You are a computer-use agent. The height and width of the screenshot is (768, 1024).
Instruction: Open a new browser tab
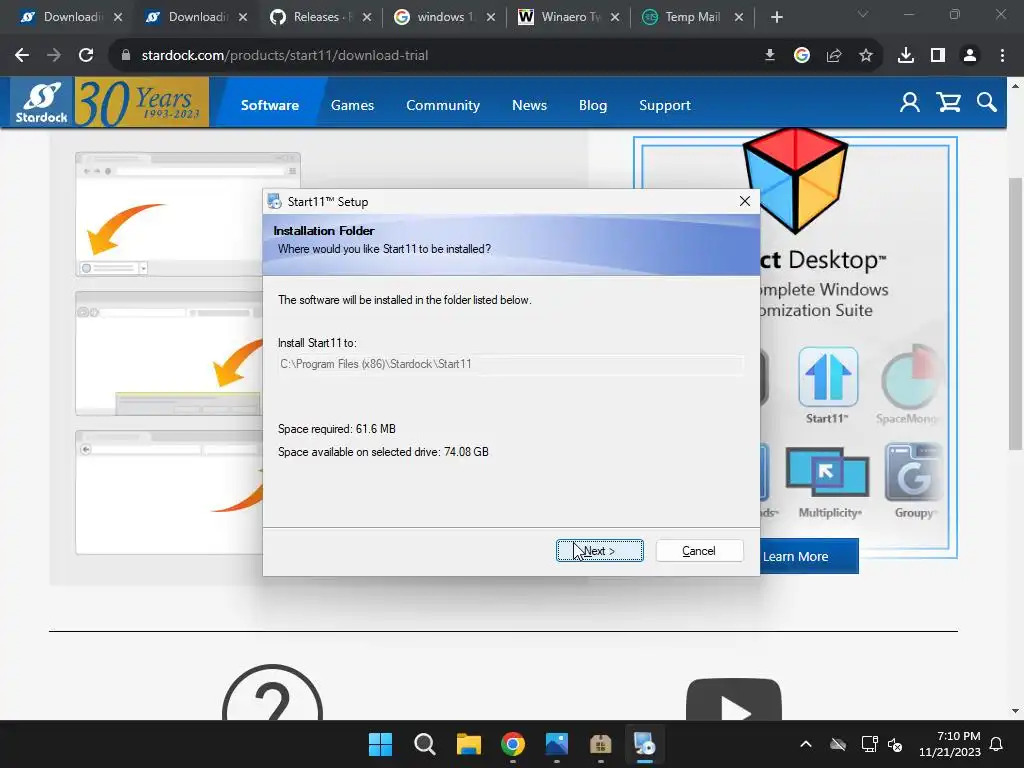coord(776,17)
